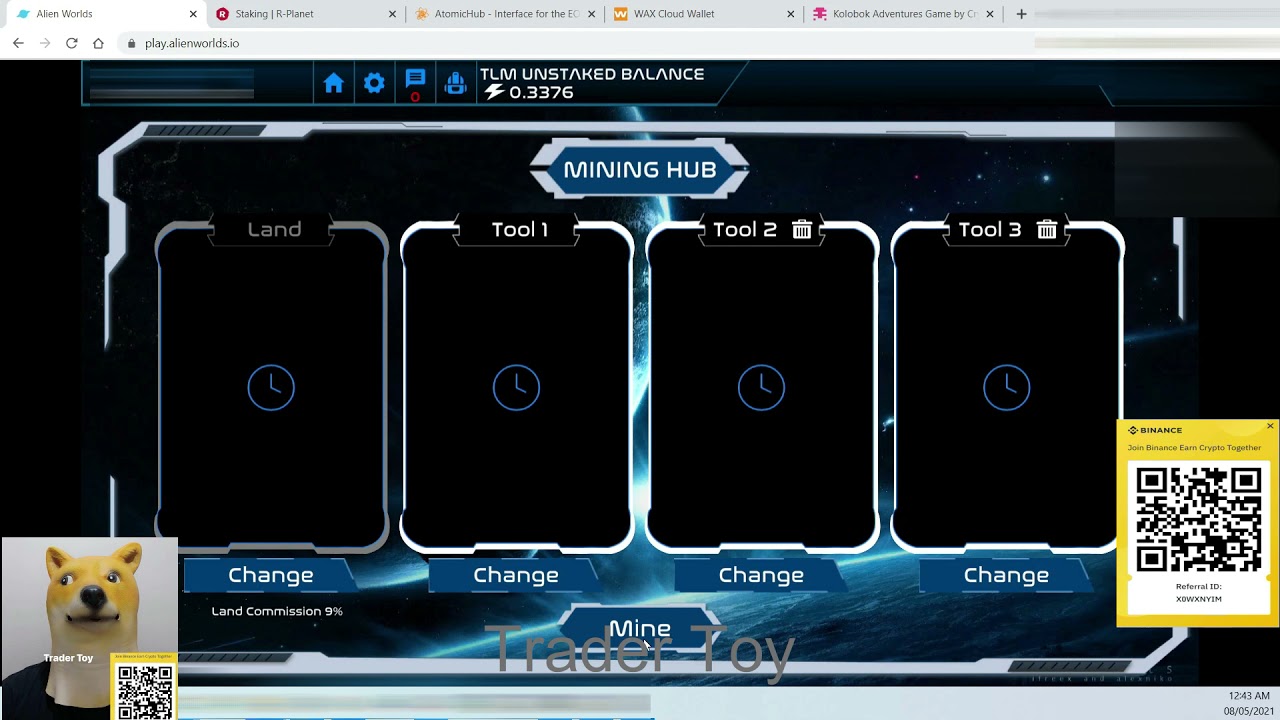Close the AtomicHub tab
Viewport: 1280px width, 720px height.
click(x=592, y=14)
